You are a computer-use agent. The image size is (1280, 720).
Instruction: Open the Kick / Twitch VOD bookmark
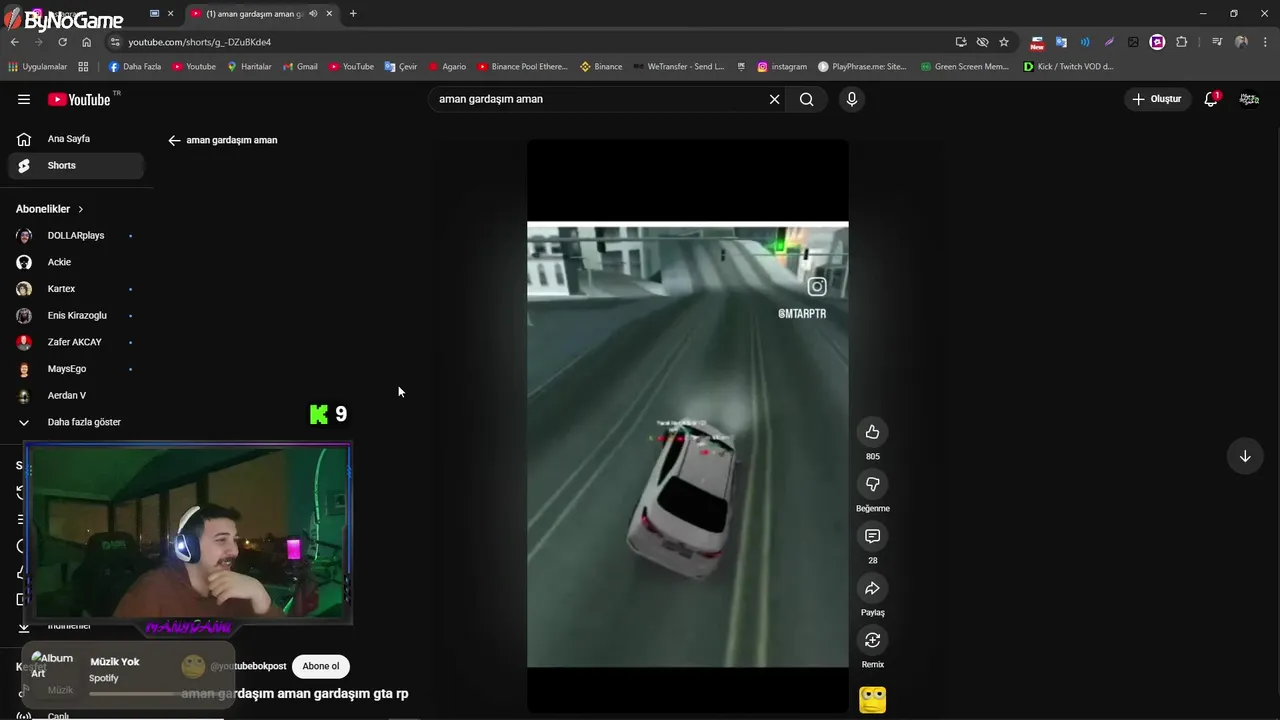point(1068,67)
